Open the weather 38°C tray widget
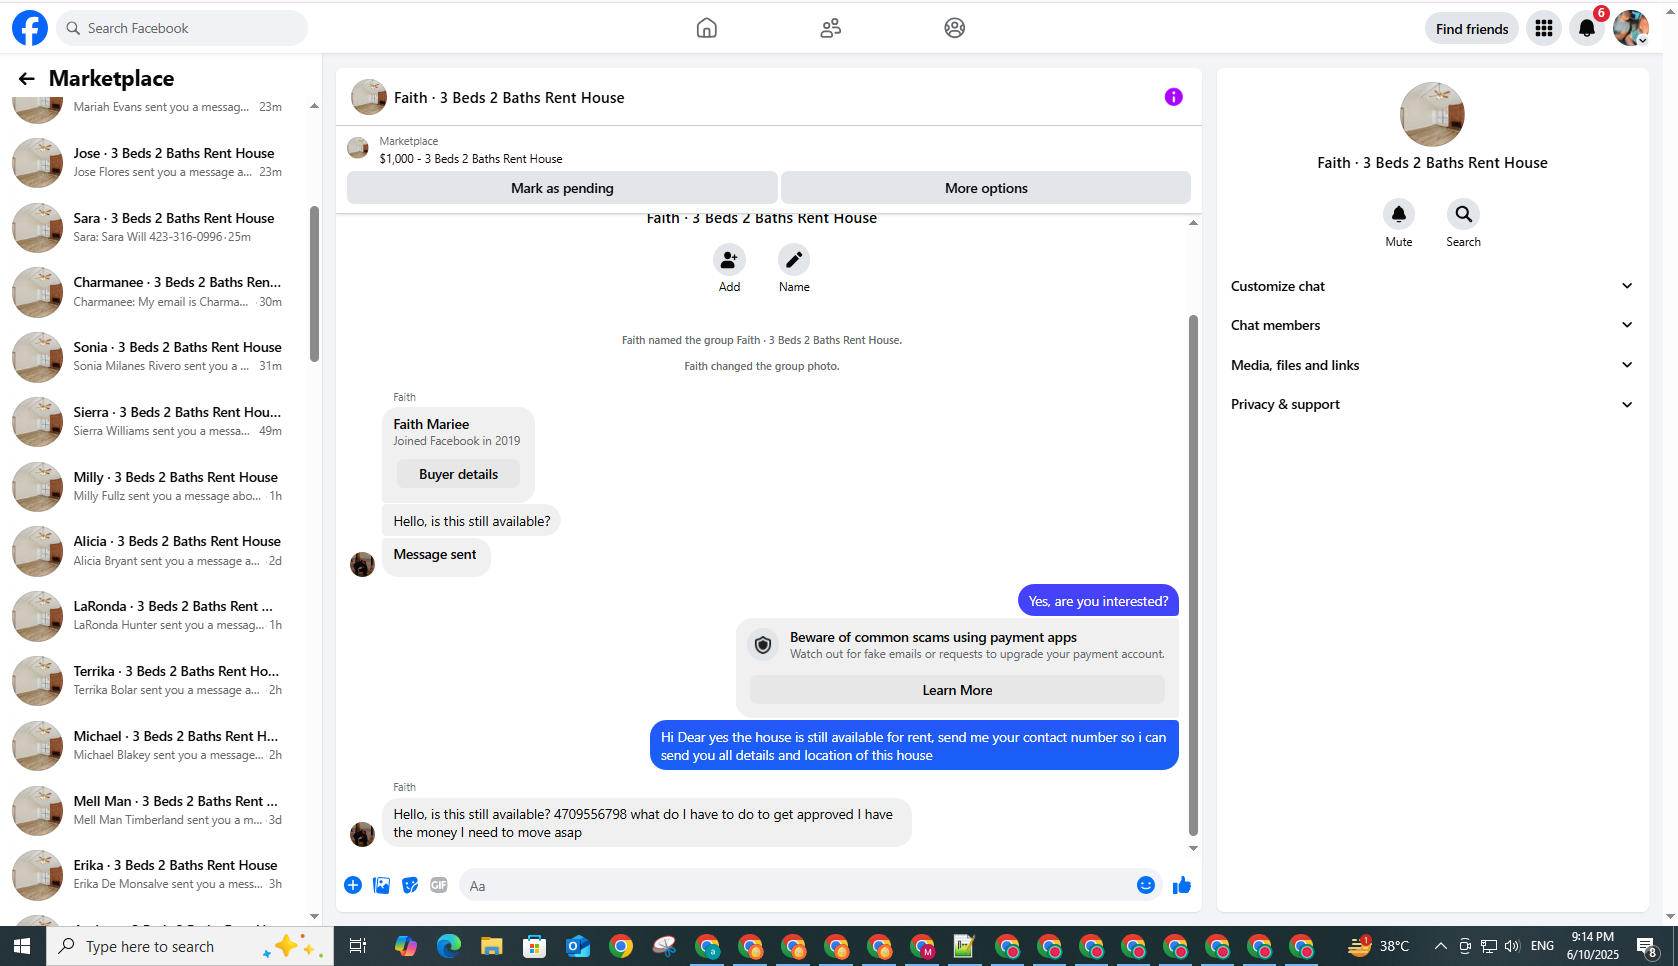The image size is (1678, 966). pyautogui.click(x=1378, y=946)
